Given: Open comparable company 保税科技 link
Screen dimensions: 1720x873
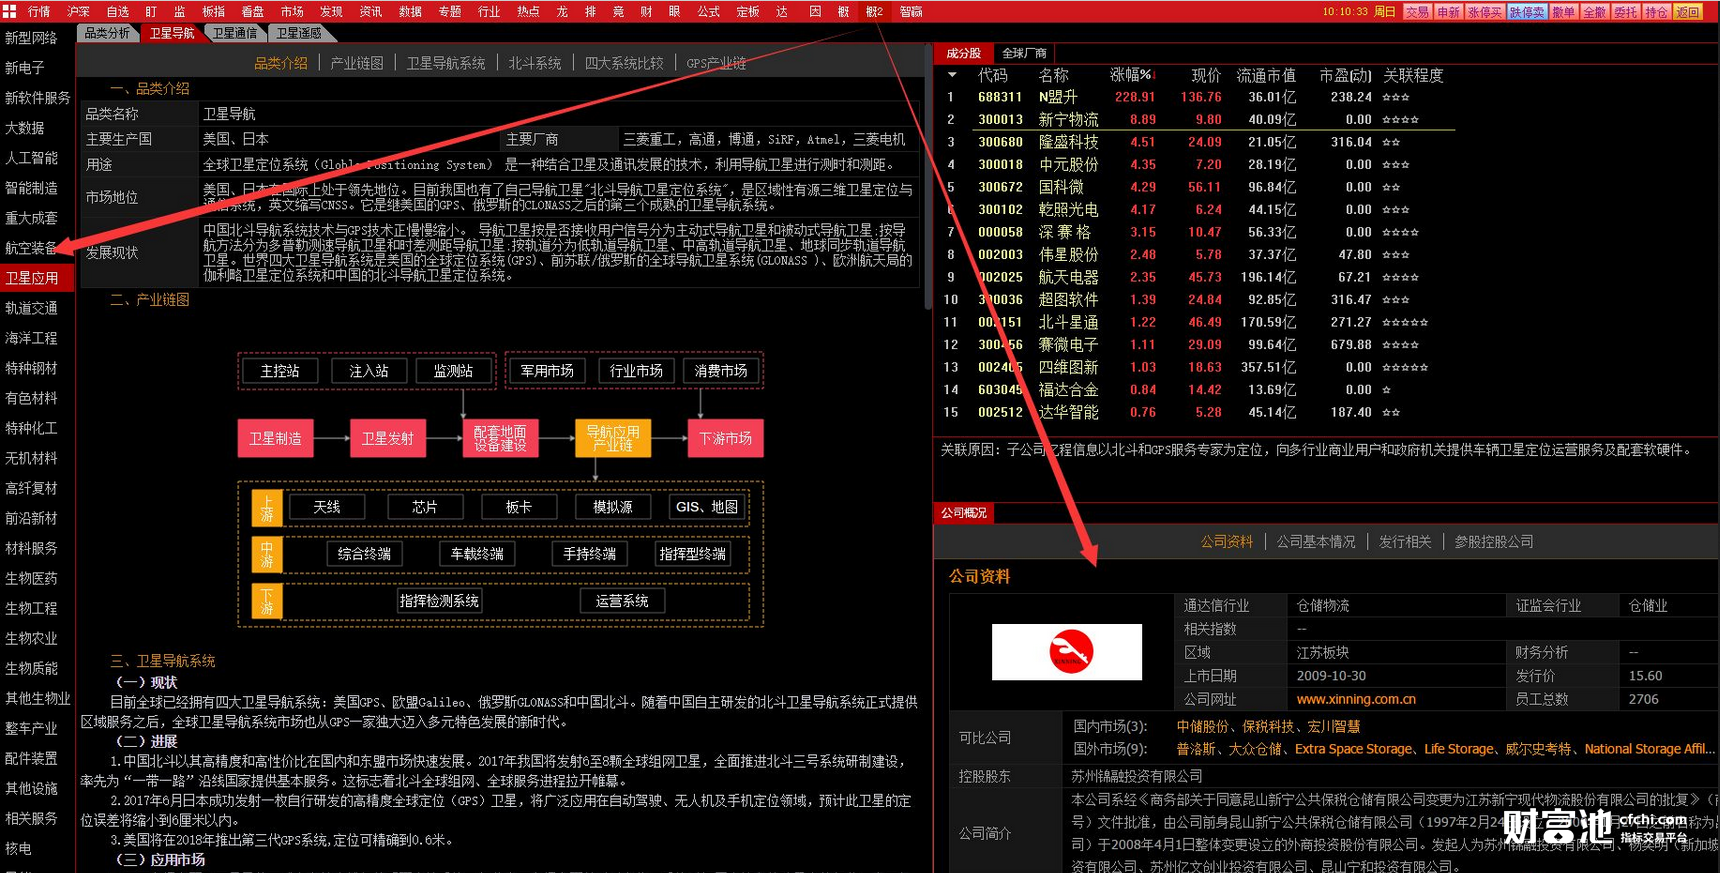Looking at the screenshot, I should point(1268,726).
